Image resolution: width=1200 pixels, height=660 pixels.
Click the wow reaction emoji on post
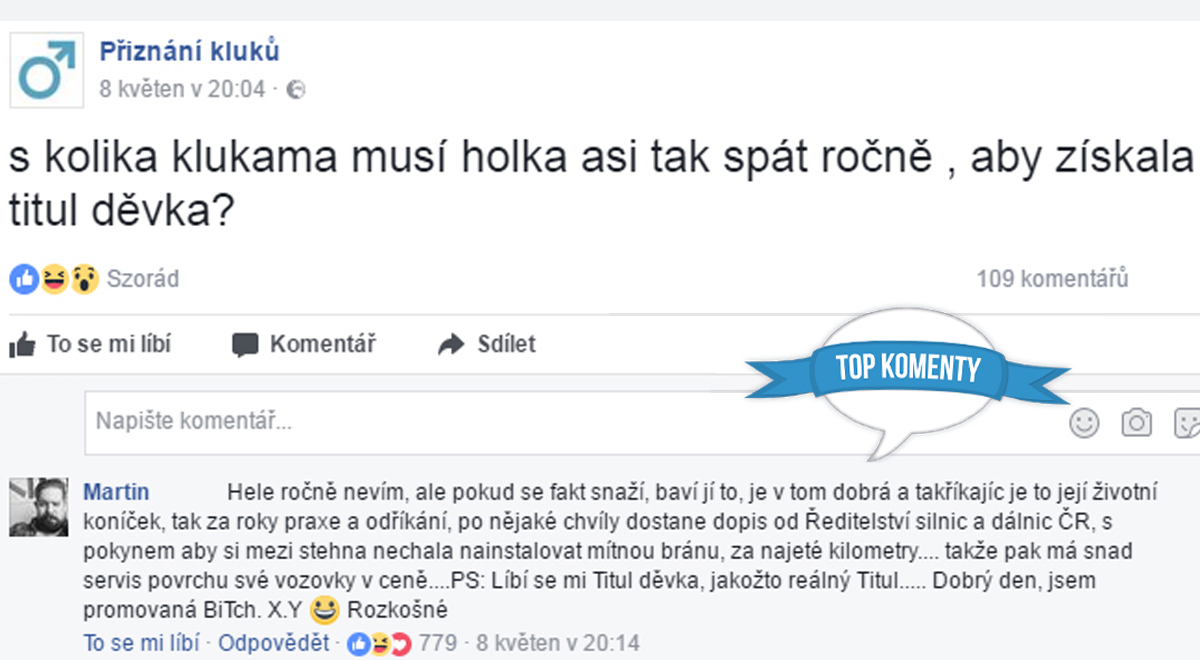84,279
